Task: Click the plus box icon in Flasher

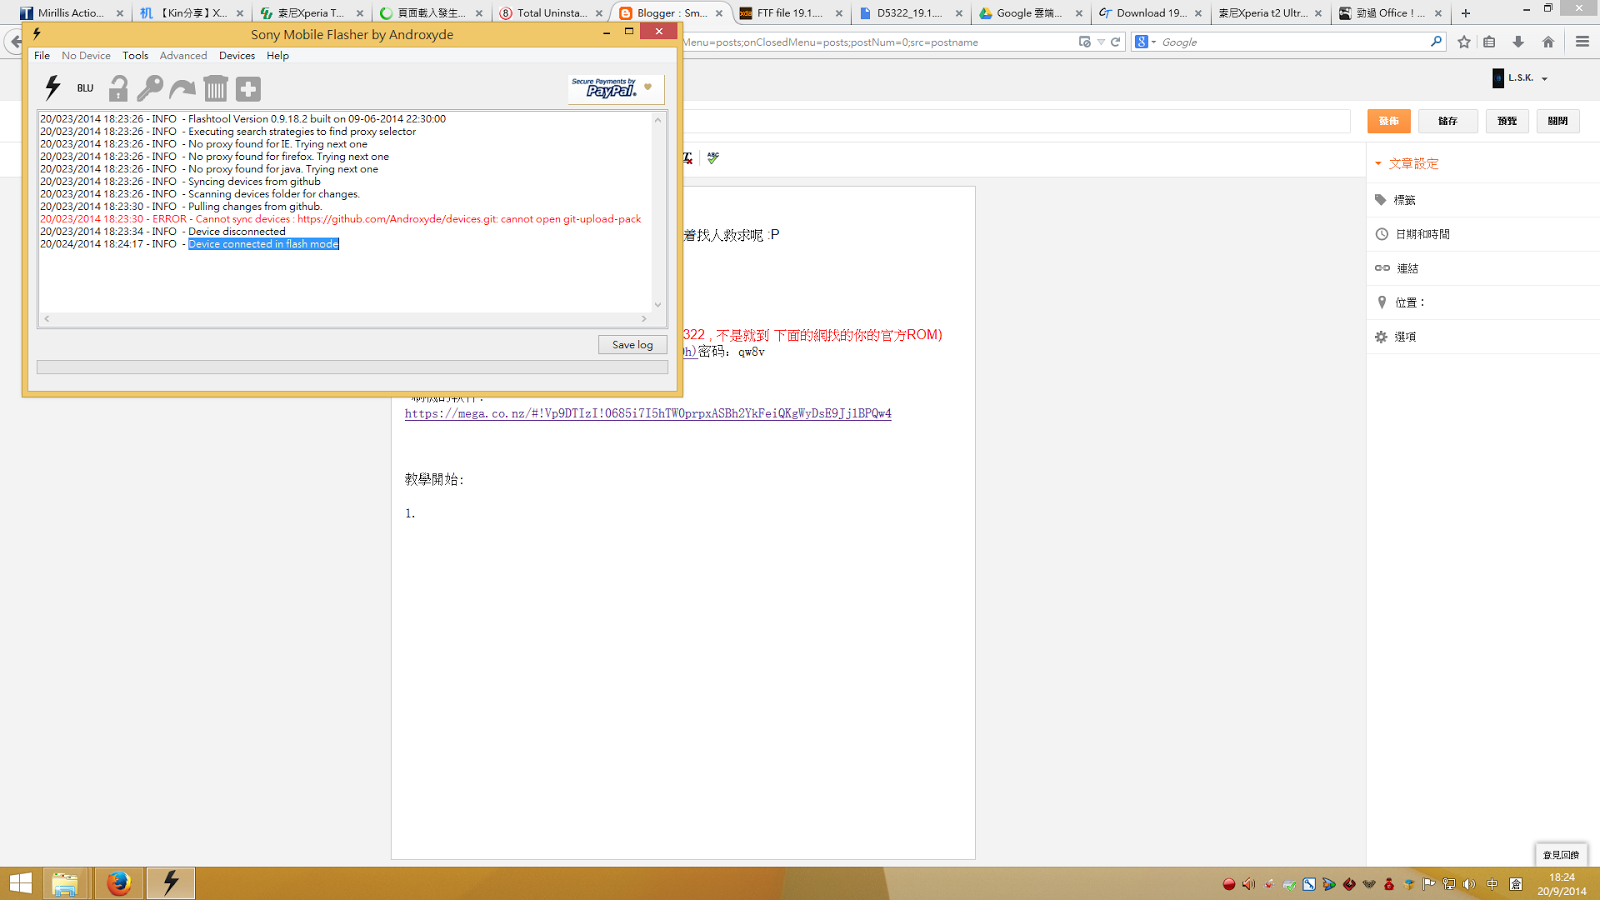Action: 248,89
